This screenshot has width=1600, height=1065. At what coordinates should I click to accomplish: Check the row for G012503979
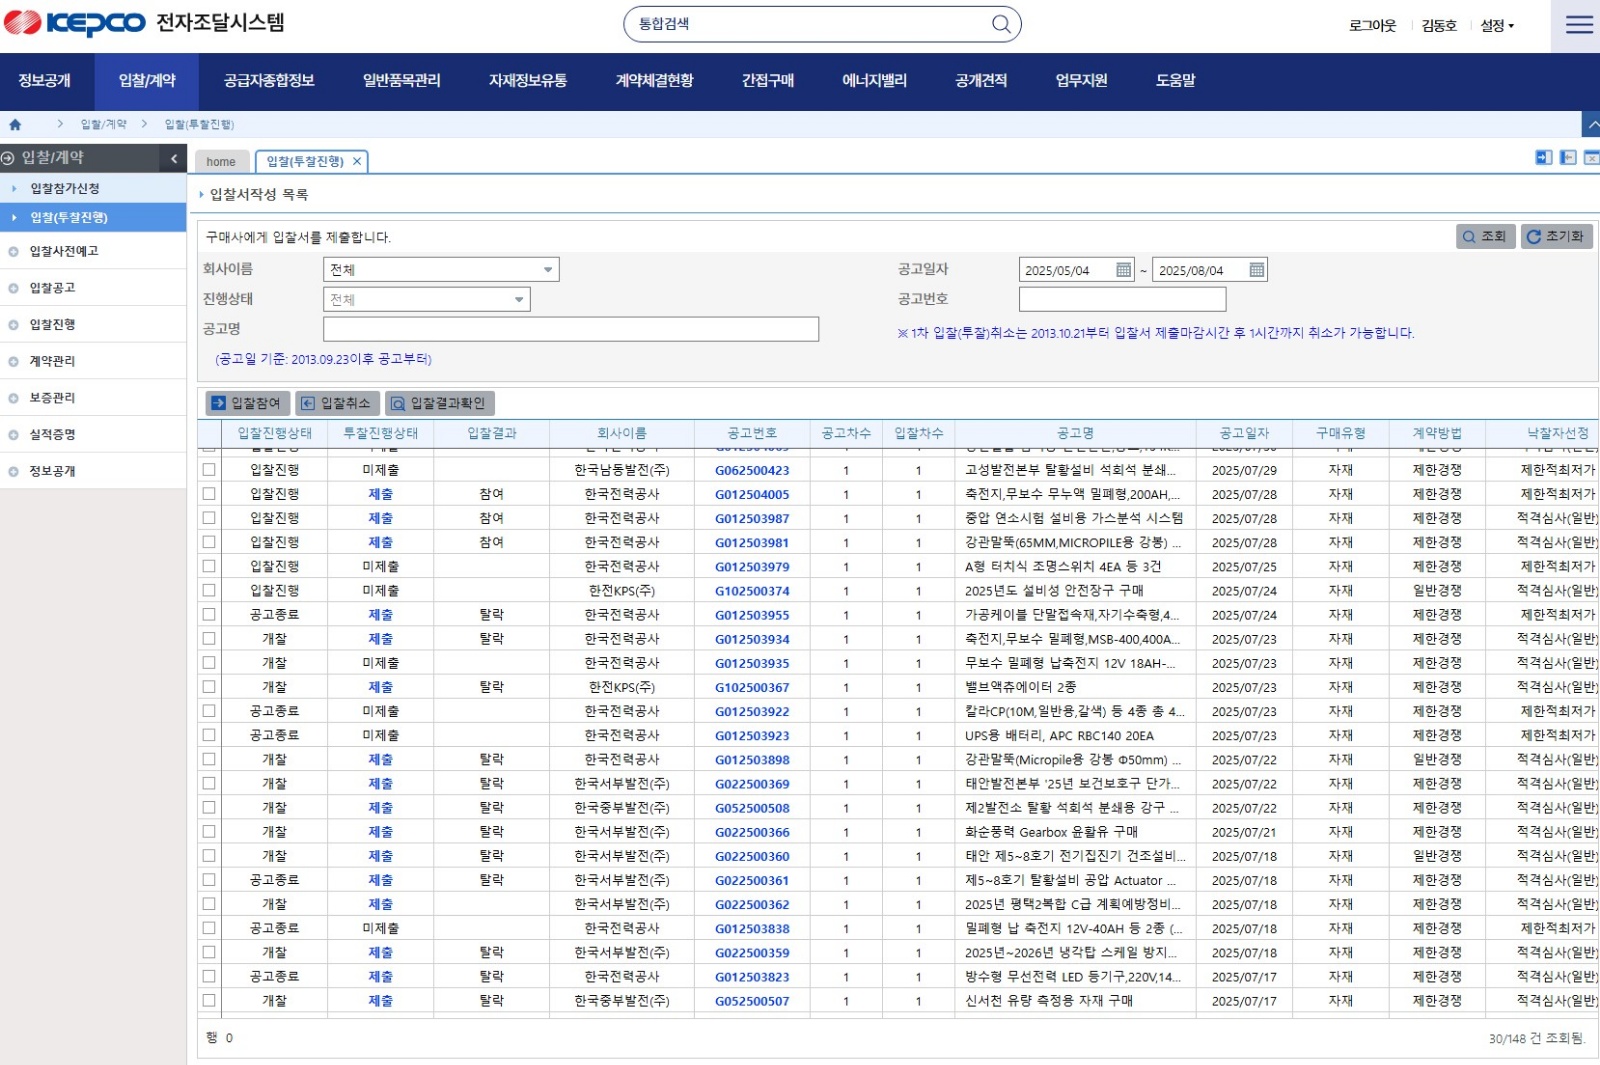(209, 565)
